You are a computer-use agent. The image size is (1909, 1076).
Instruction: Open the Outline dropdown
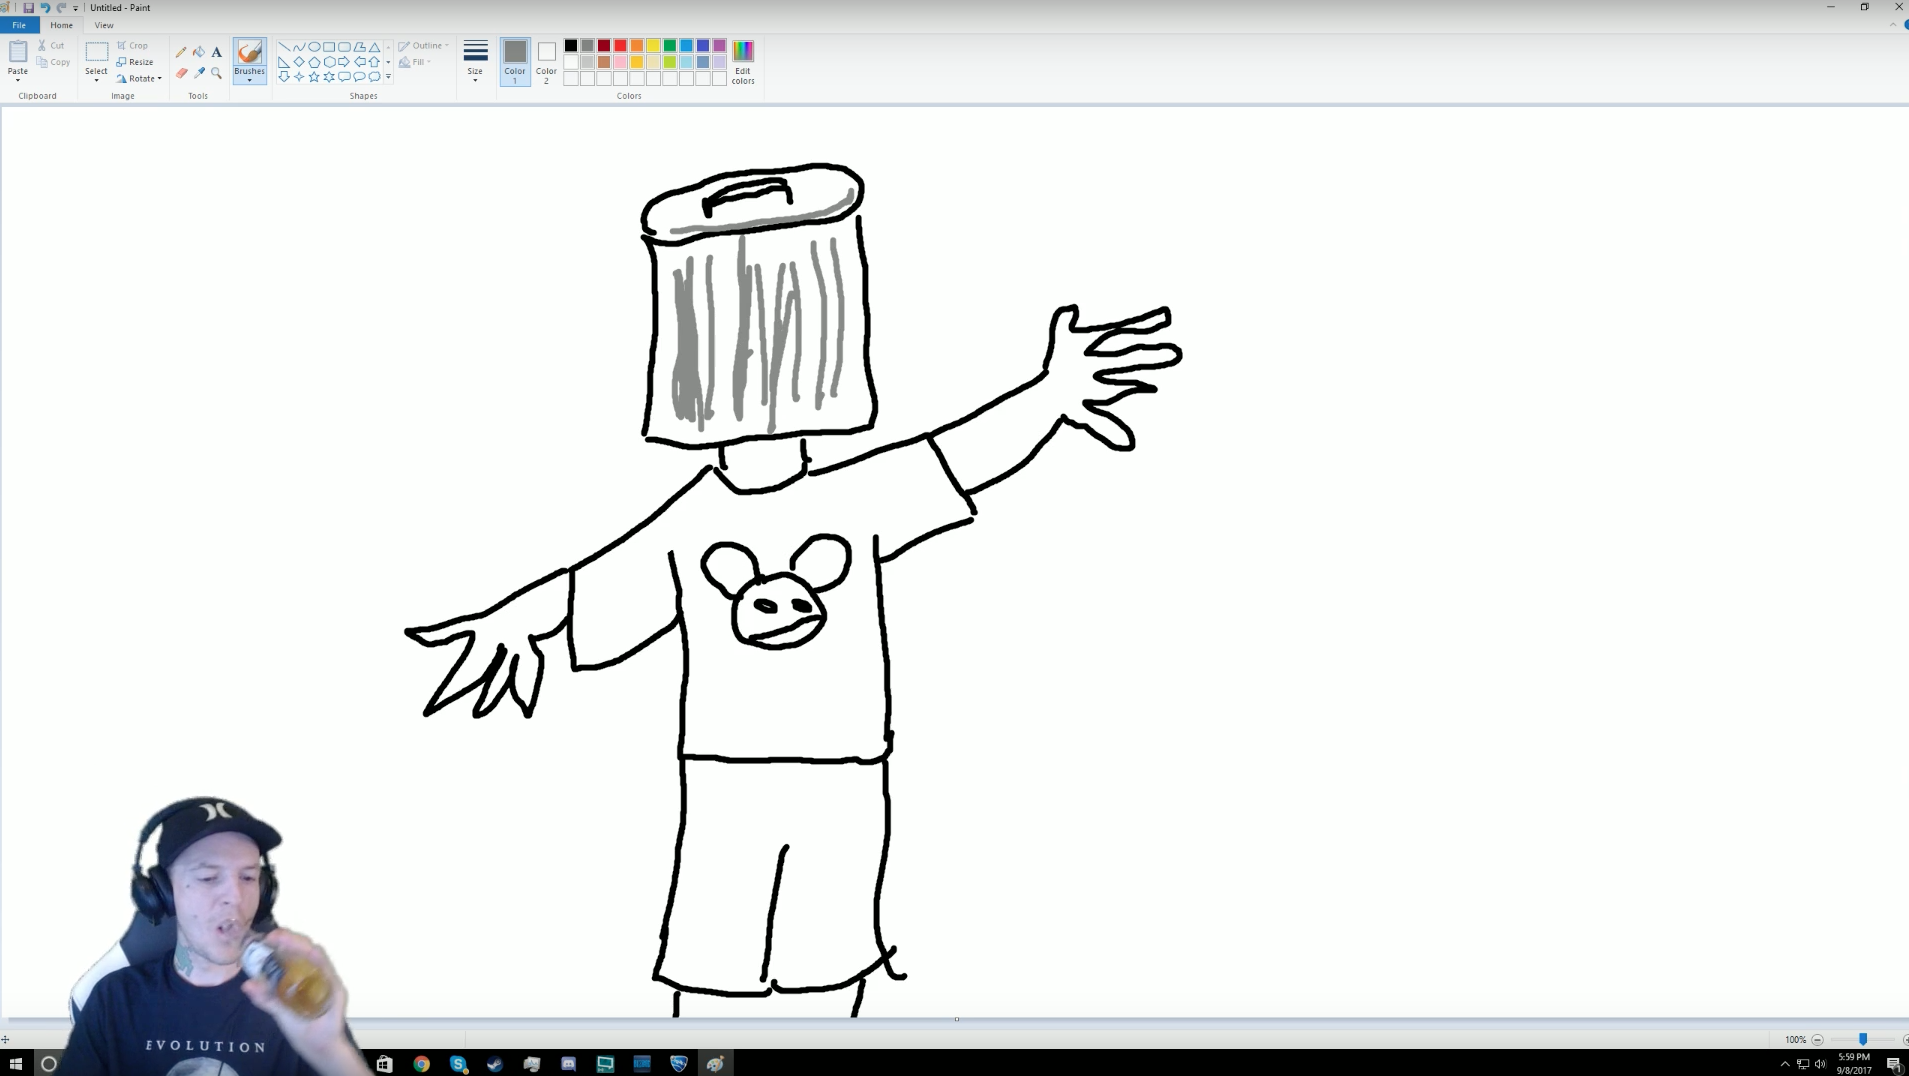[x=424, y=45]
